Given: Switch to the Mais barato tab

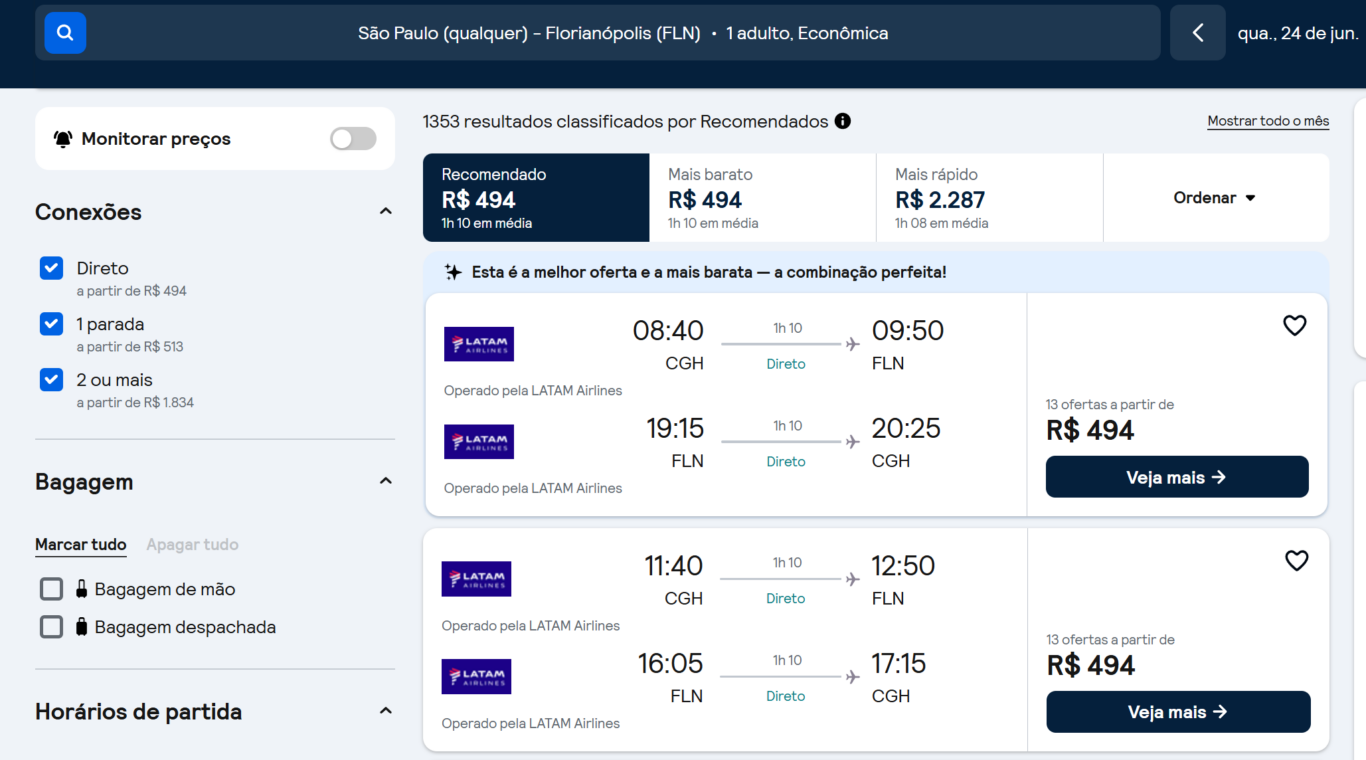Looking at the screenshot, I should (762, 197).
